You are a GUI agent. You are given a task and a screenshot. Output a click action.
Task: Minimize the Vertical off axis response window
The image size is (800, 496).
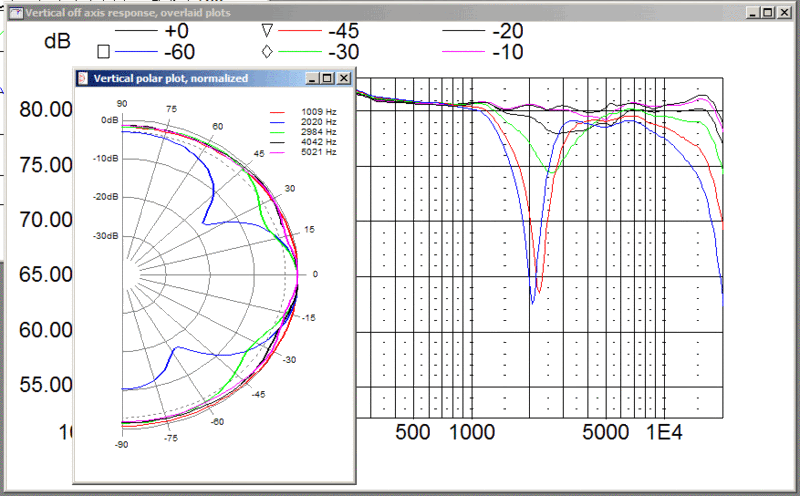pos(753,13)
